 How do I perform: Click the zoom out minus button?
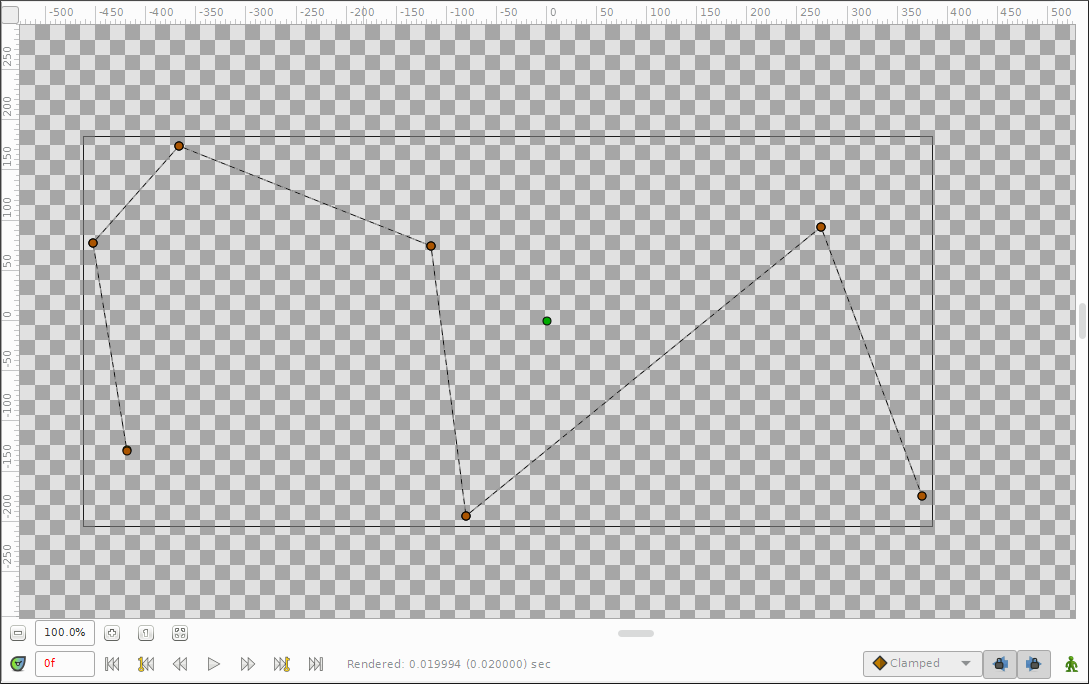(x=18, y=633)
